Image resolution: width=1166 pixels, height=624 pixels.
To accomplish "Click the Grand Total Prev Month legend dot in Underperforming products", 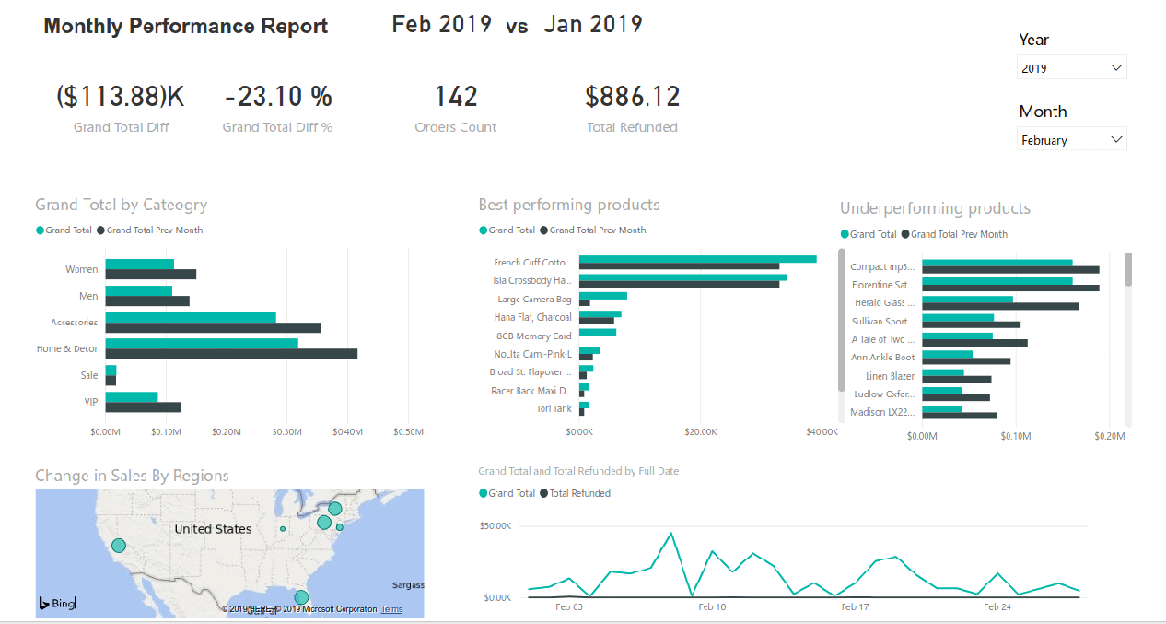I will 906,234.
